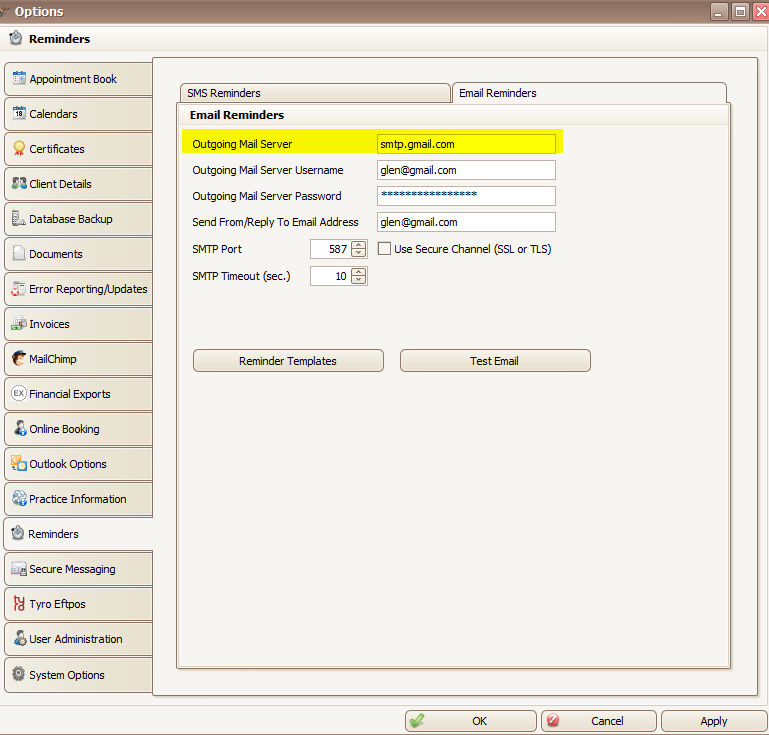Open Outlook Options icon
Screen dimensions: 769x735
[x=19, y=463]
